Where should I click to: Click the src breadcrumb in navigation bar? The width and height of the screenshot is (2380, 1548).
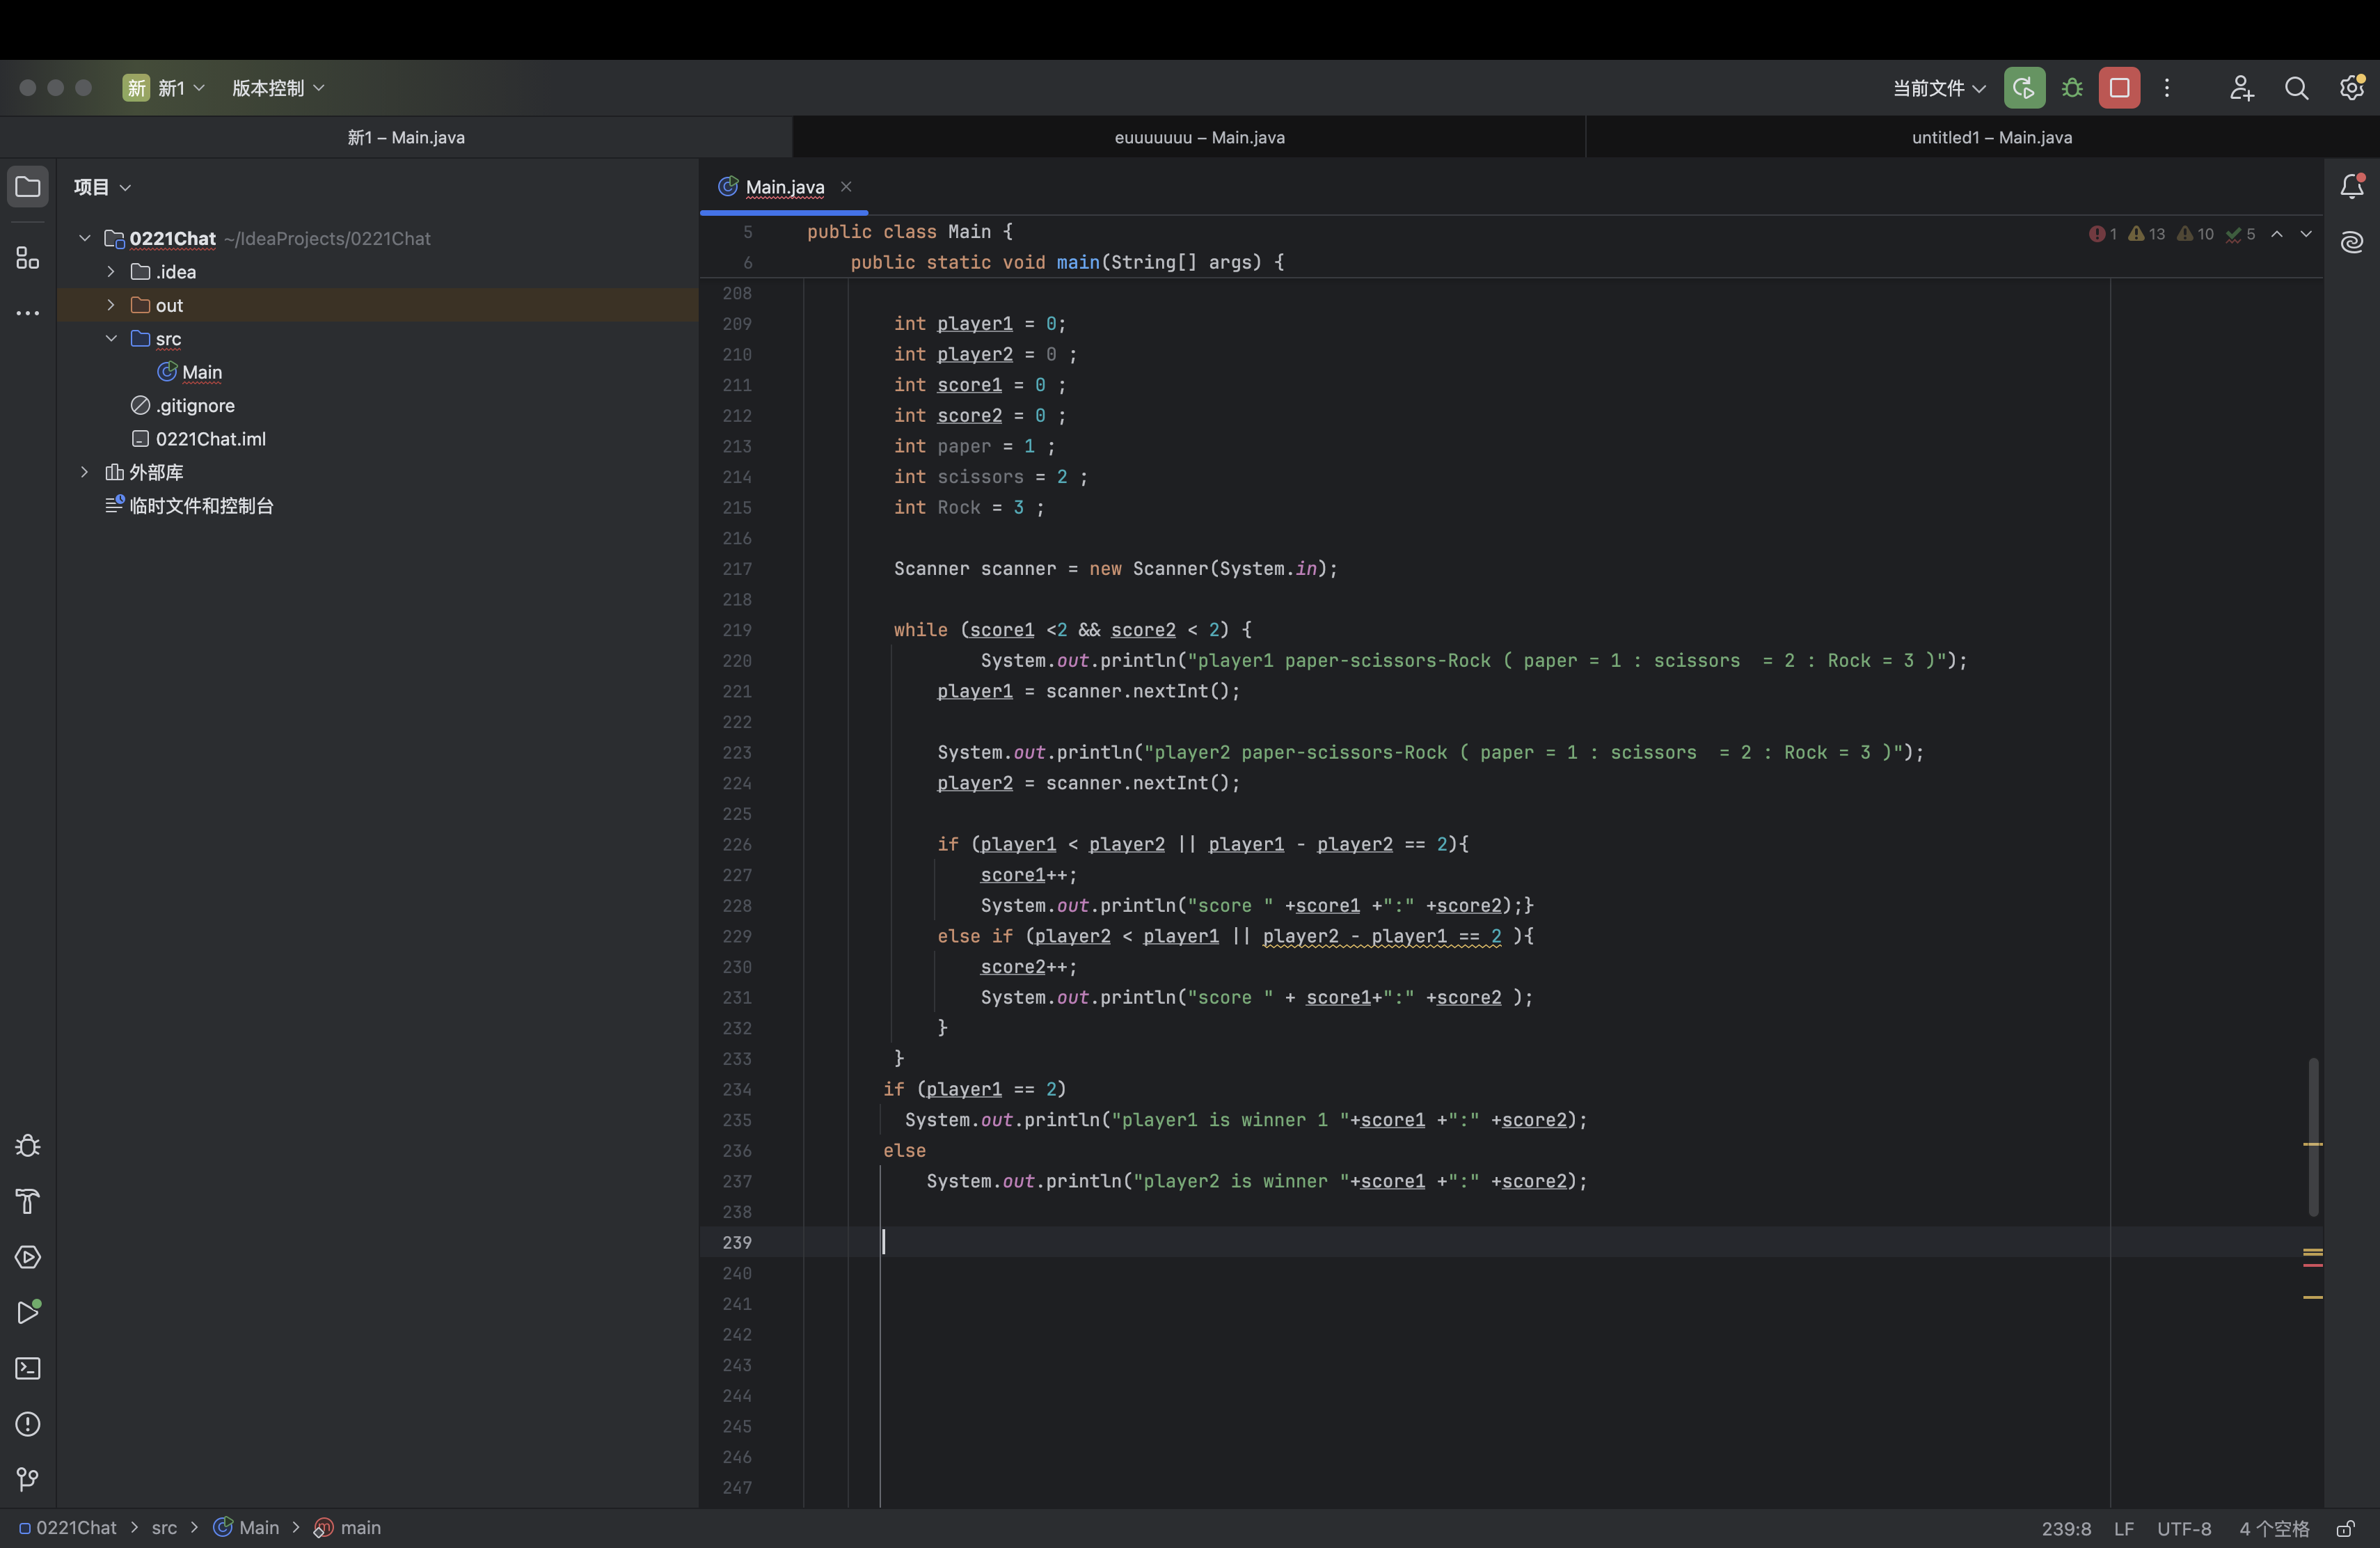tap(164, 1528)
